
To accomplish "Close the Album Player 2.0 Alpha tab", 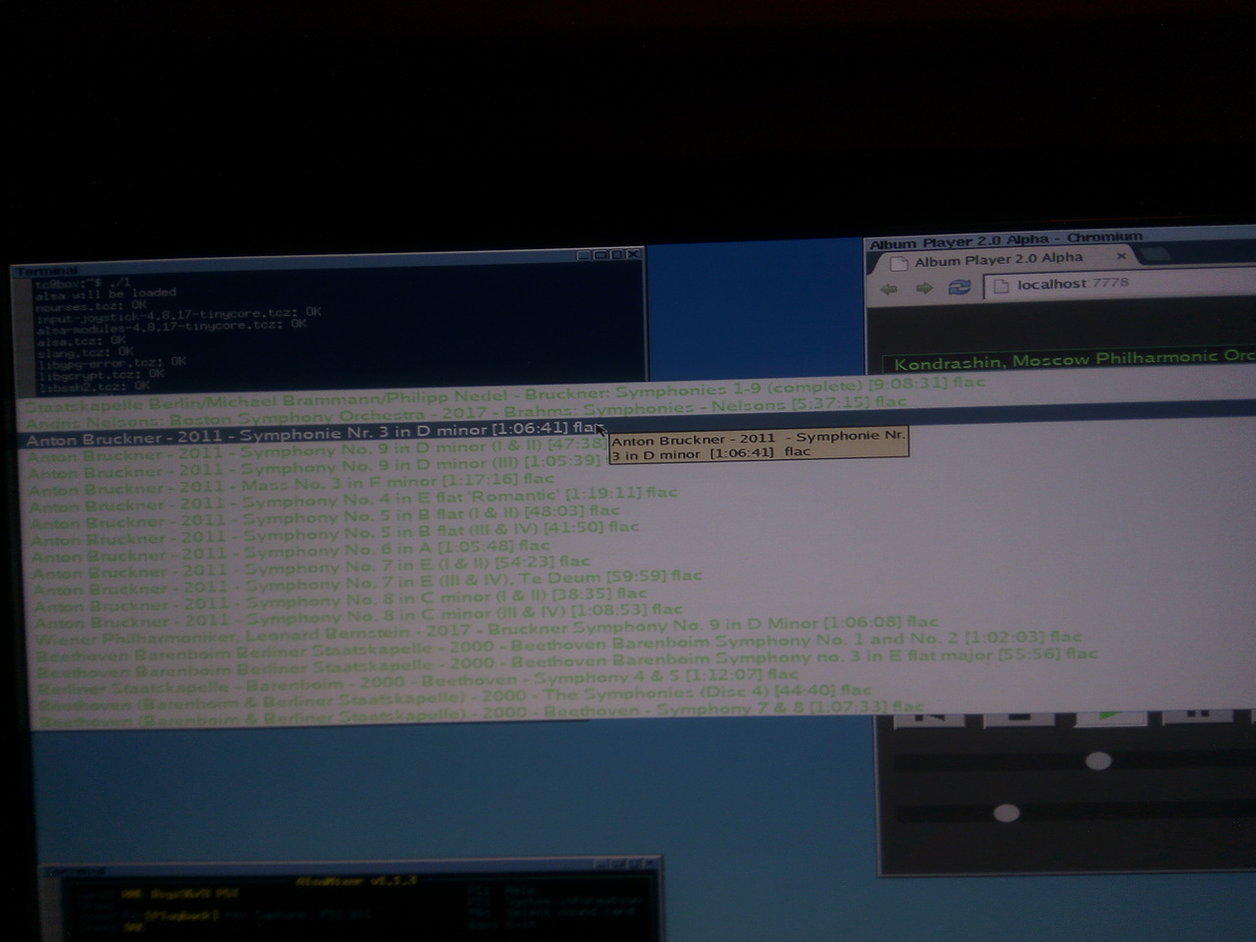I will click(1121, 256).
